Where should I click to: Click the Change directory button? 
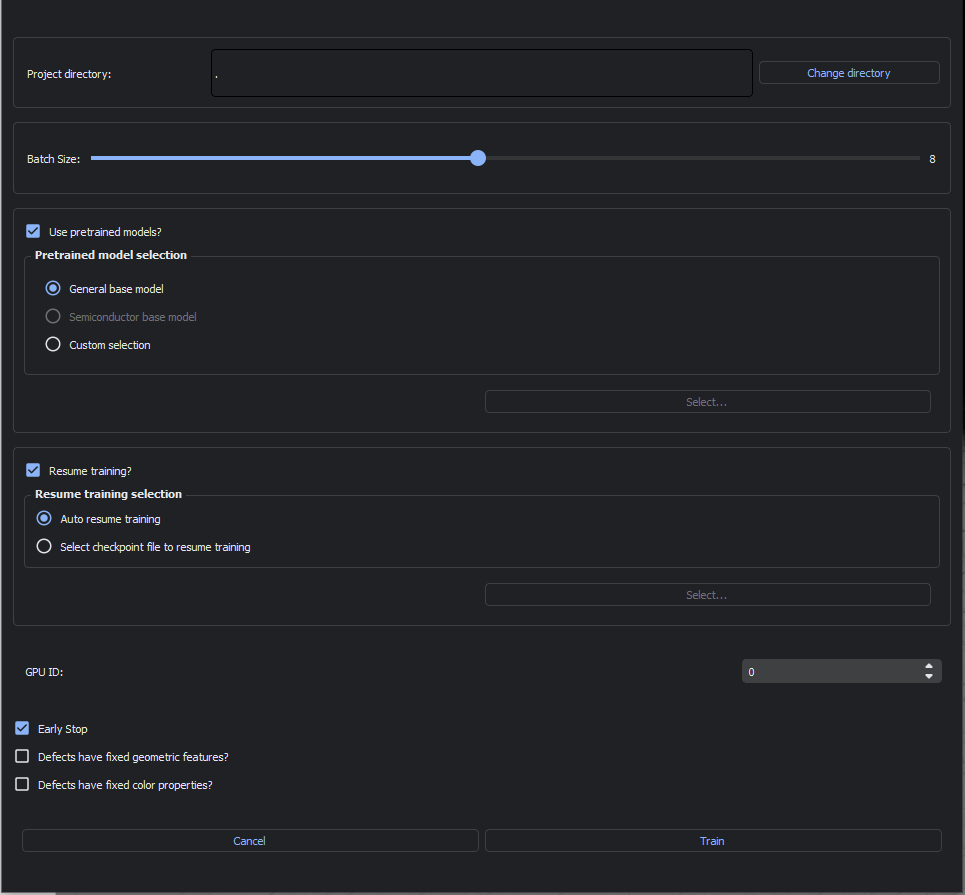[x=848, y=73]
